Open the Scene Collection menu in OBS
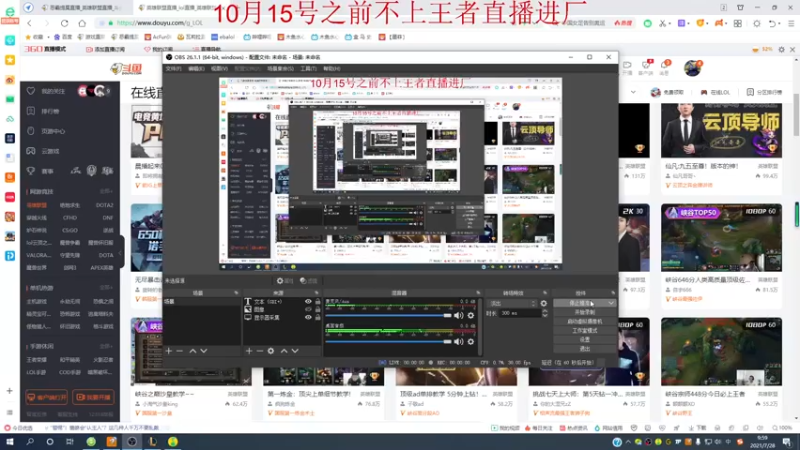The width and height of the screenshot is (800, 450). (280, 68)
